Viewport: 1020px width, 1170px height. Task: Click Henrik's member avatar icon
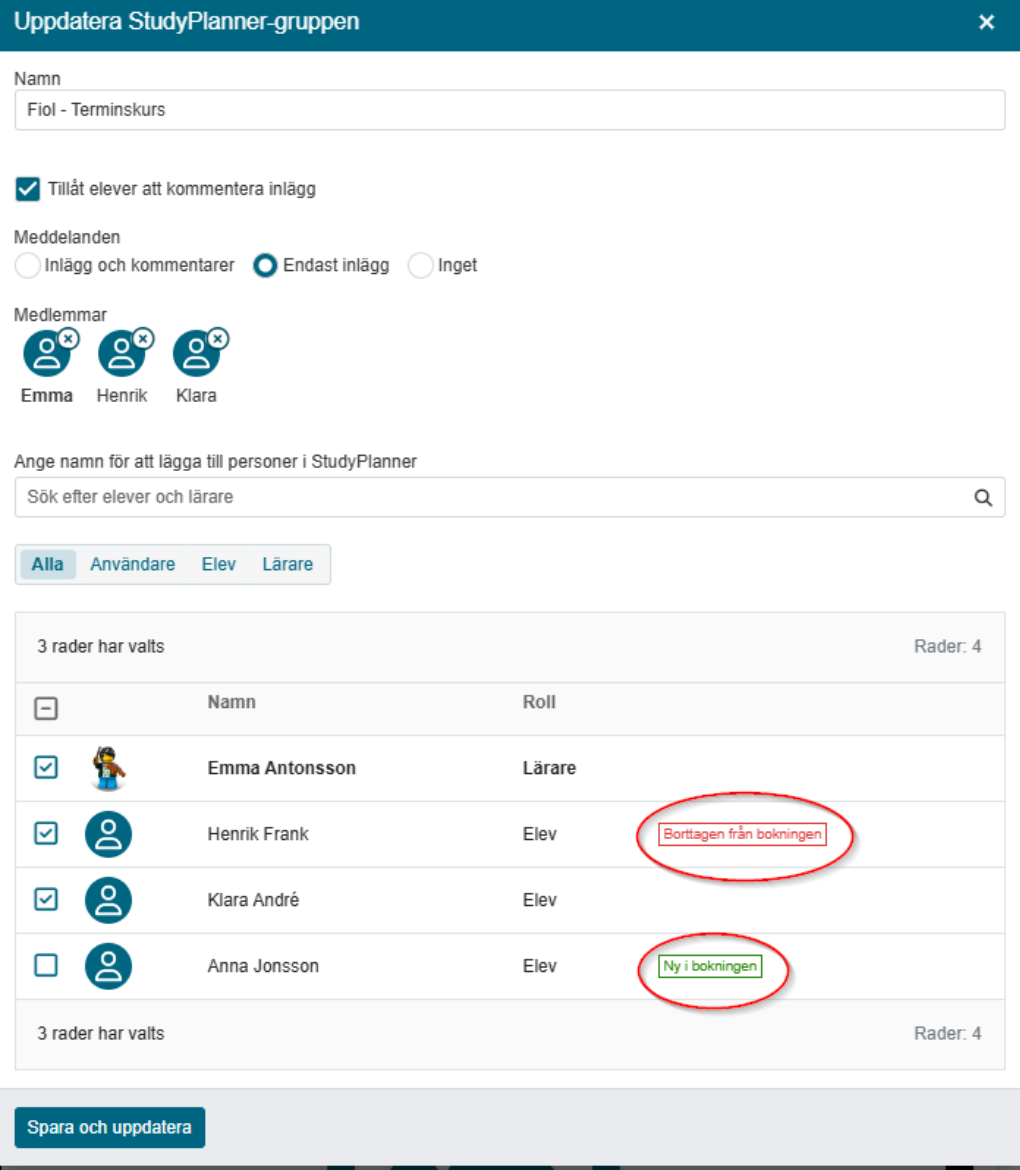(x=121, y=354)
